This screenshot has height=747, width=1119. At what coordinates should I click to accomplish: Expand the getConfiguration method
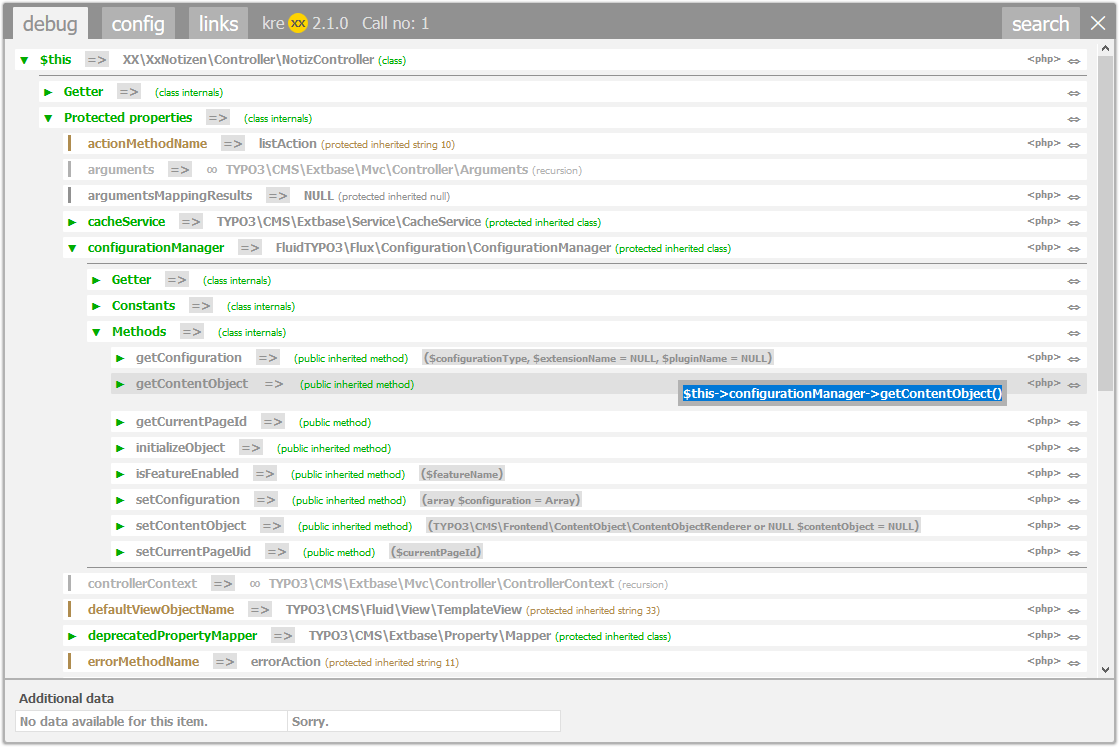[x=121, y=358]
